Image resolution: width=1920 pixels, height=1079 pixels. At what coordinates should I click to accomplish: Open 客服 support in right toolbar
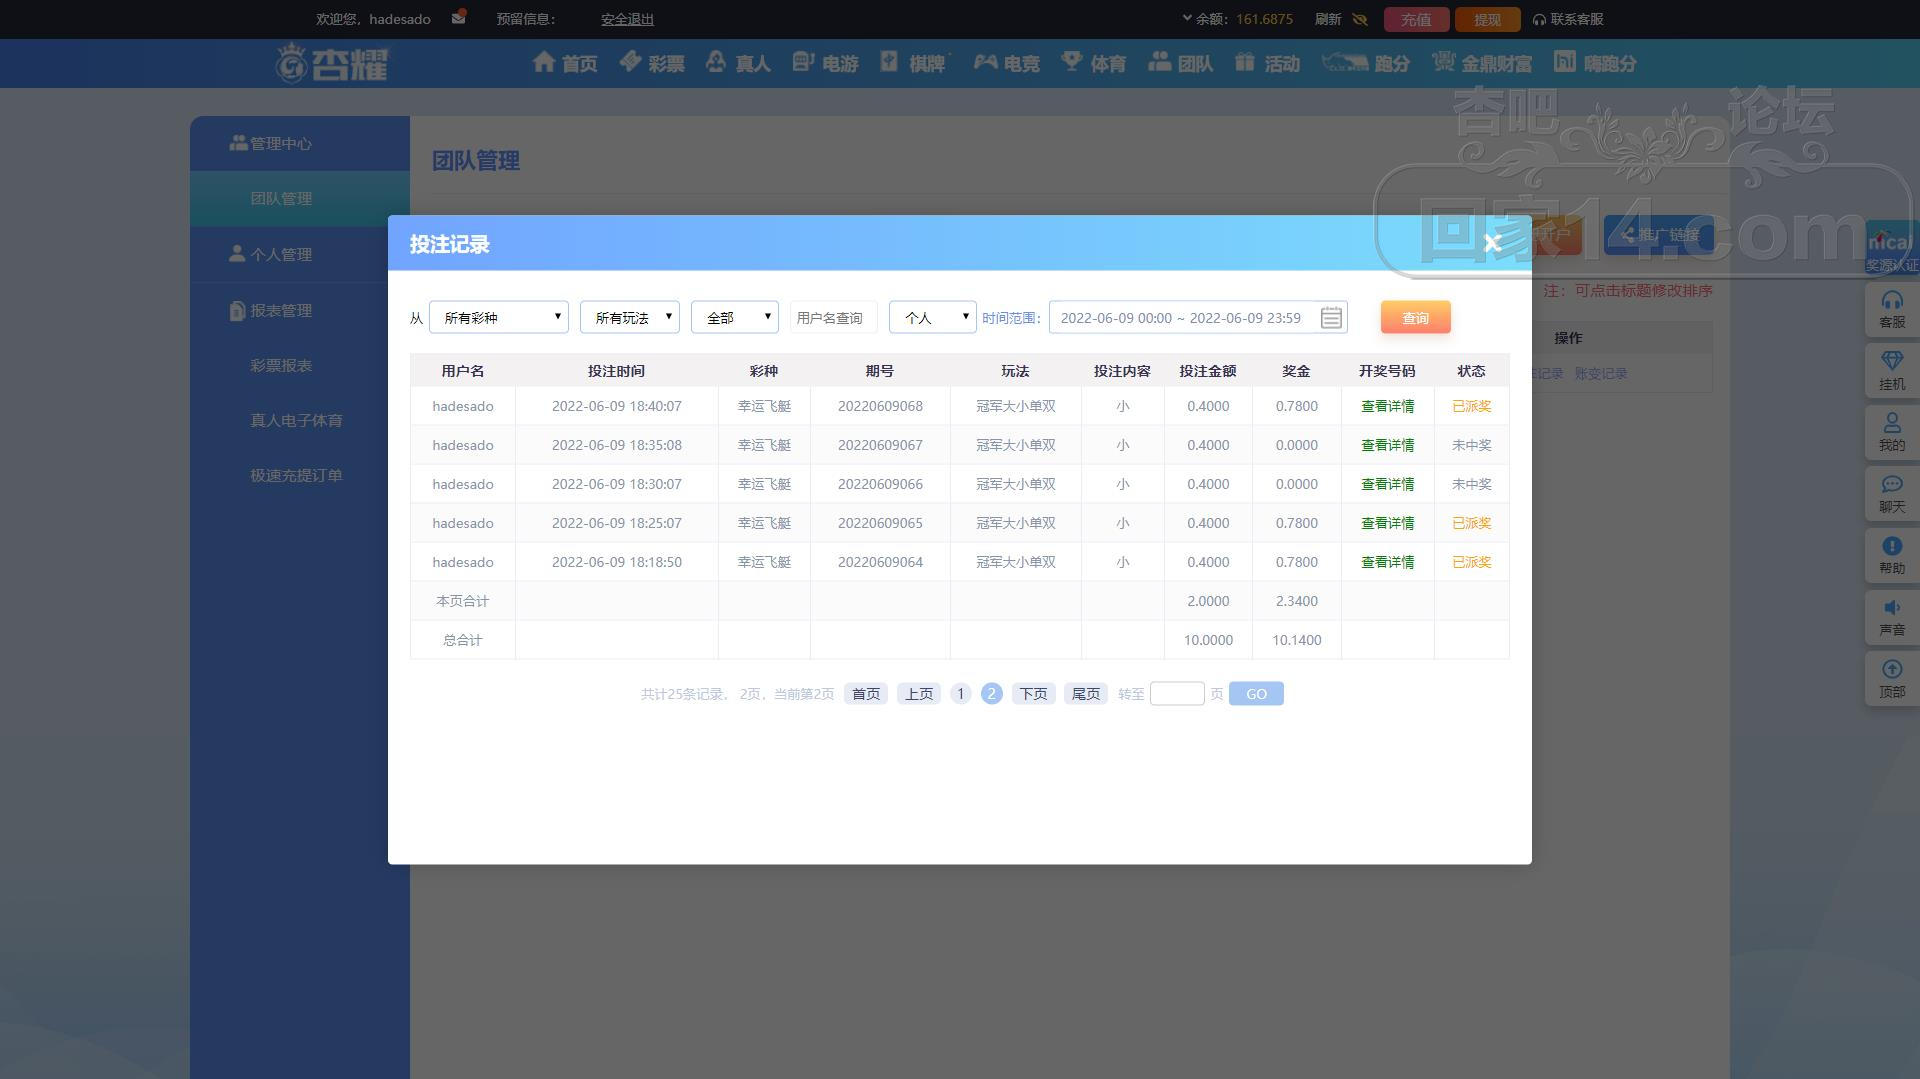pyautogui.click(x=1892, y=309)
